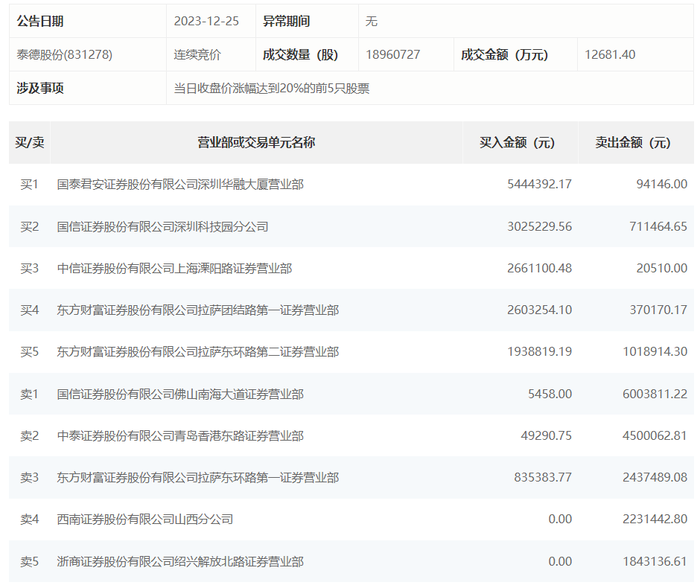Select the 0.00 buy amount in 卖4 row
The image size is (700, 588).
[x=560, y=519]
